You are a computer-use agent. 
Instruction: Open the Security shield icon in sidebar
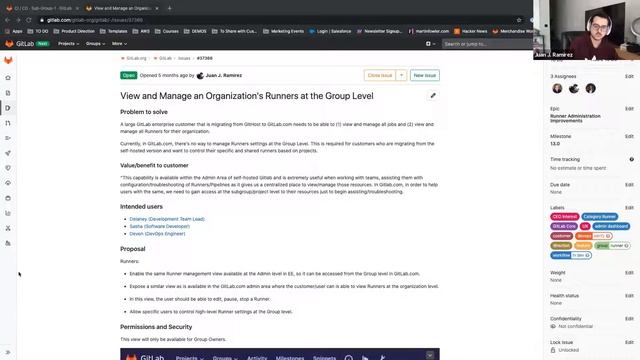click(x=8, y=168)
